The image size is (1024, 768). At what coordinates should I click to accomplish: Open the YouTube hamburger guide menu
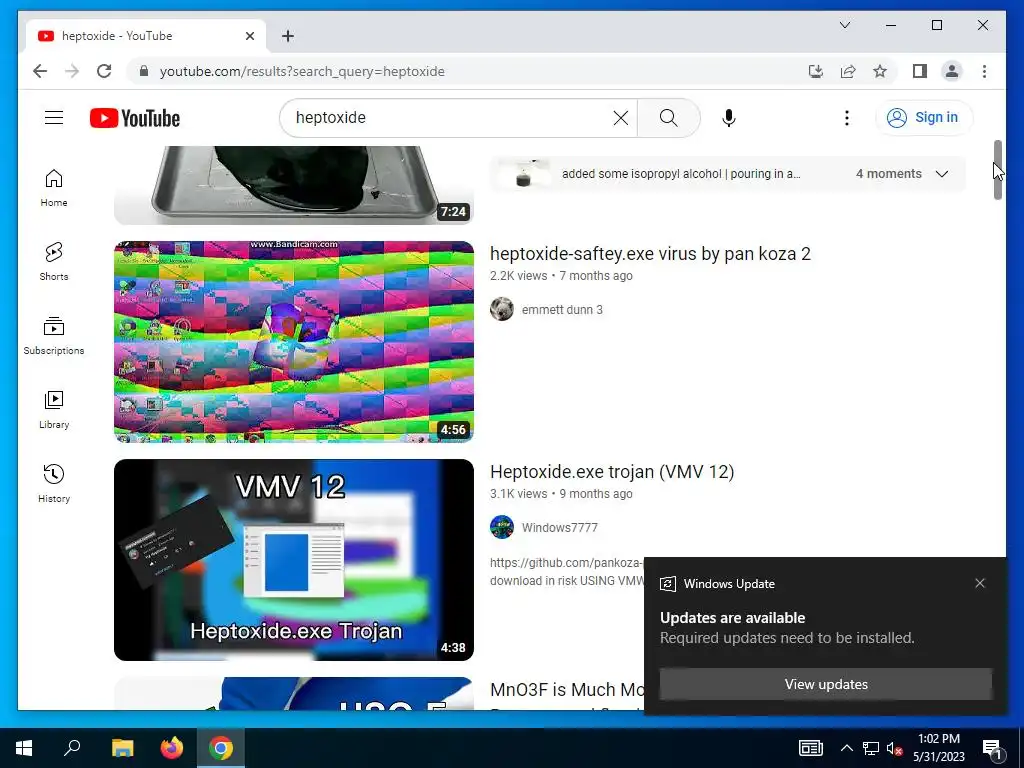[x=54, y=118]
